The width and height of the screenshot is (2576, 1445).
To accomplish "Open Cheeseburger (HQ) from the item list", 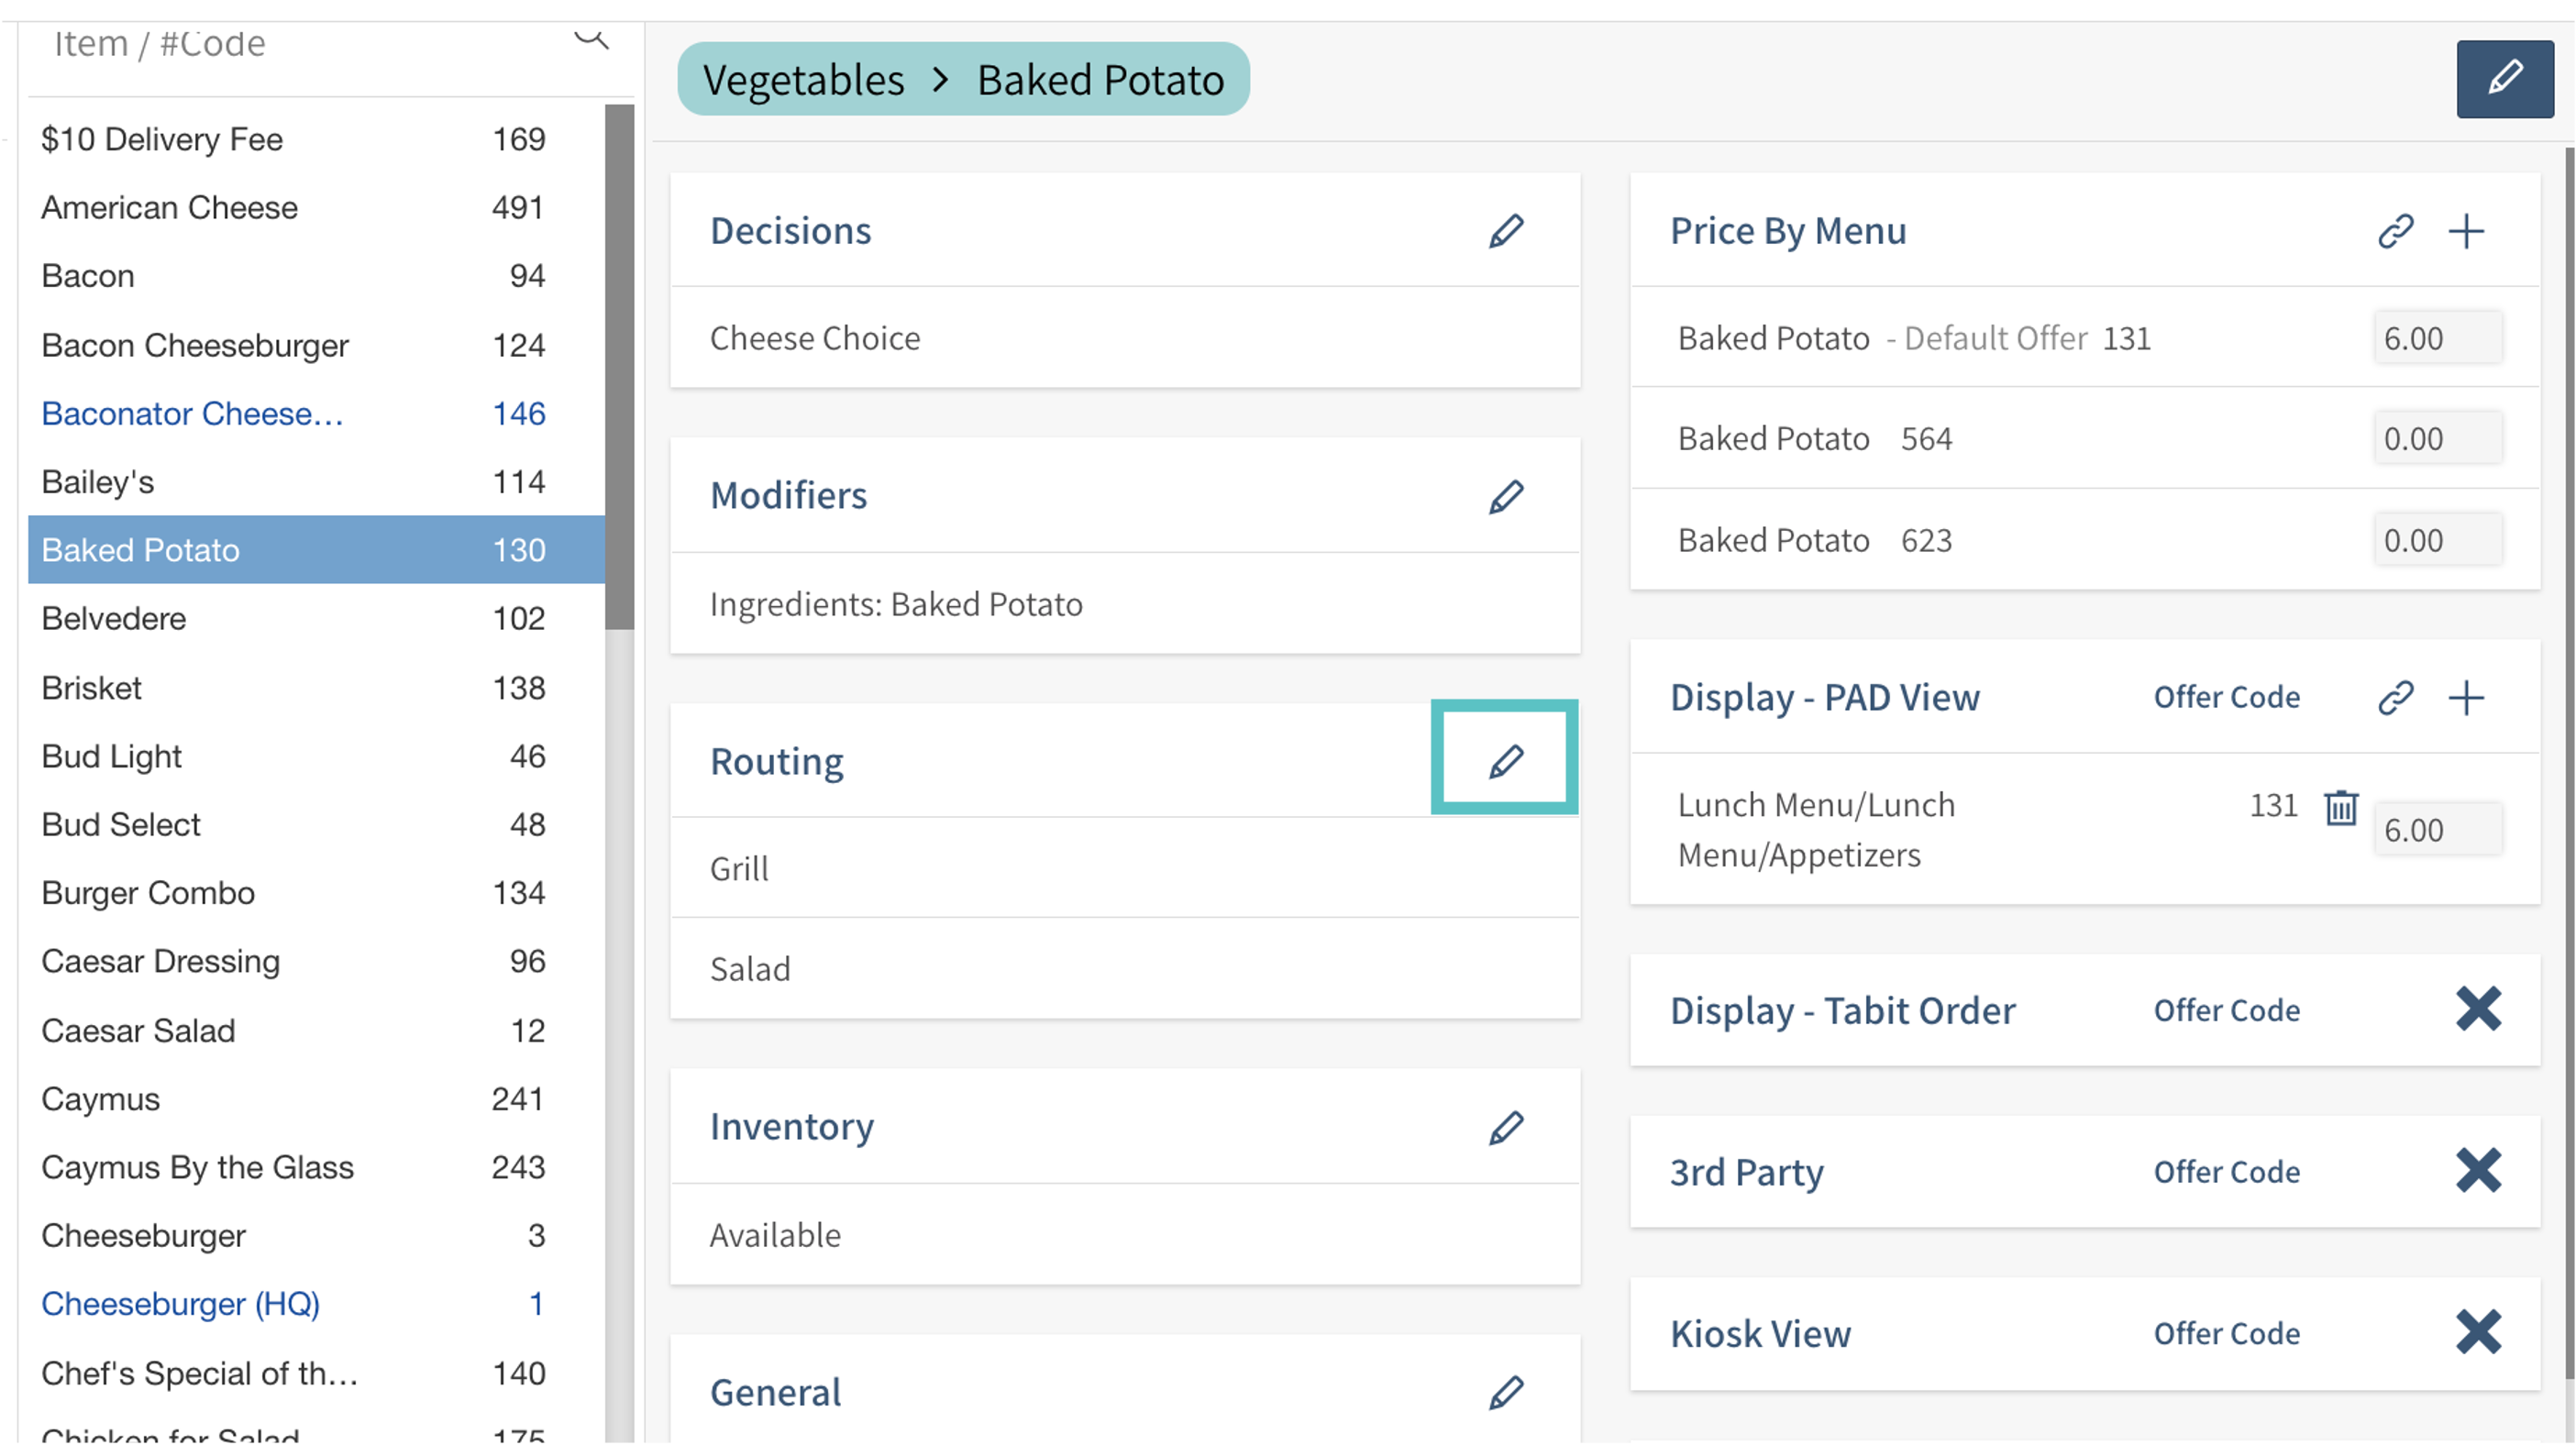I will tap(180, 1304).
